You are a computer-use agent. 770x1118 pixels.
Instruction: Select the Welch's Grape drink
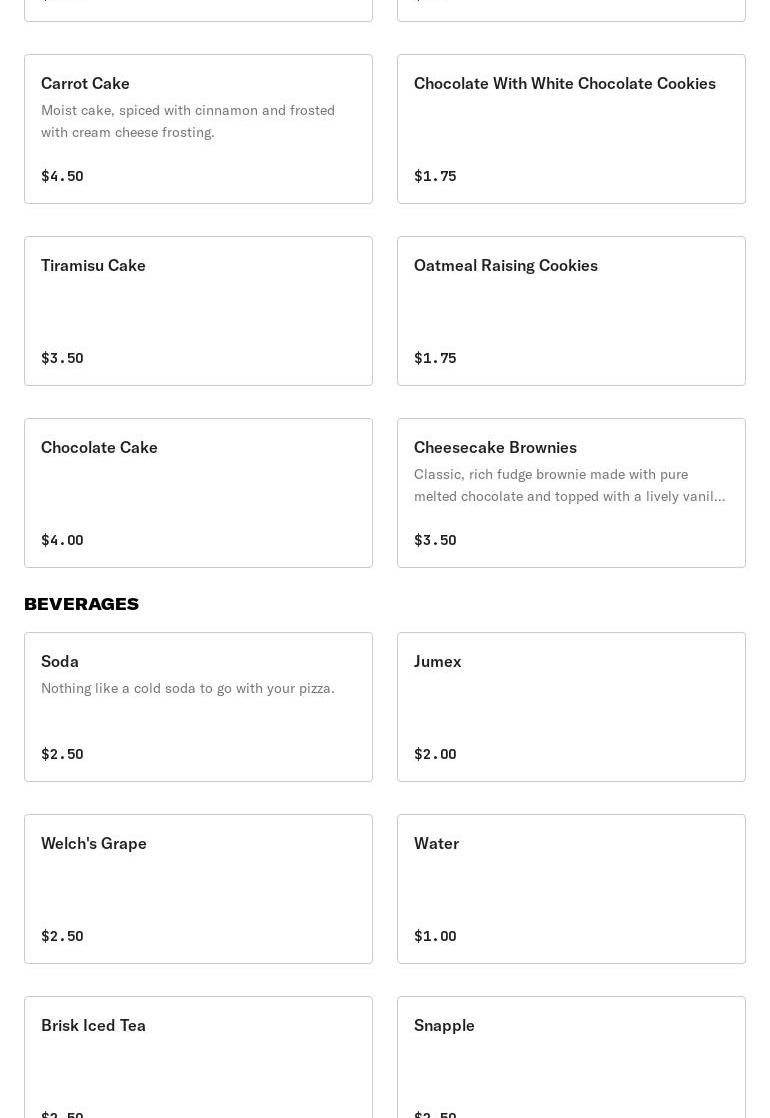click(x=198, y=888)
